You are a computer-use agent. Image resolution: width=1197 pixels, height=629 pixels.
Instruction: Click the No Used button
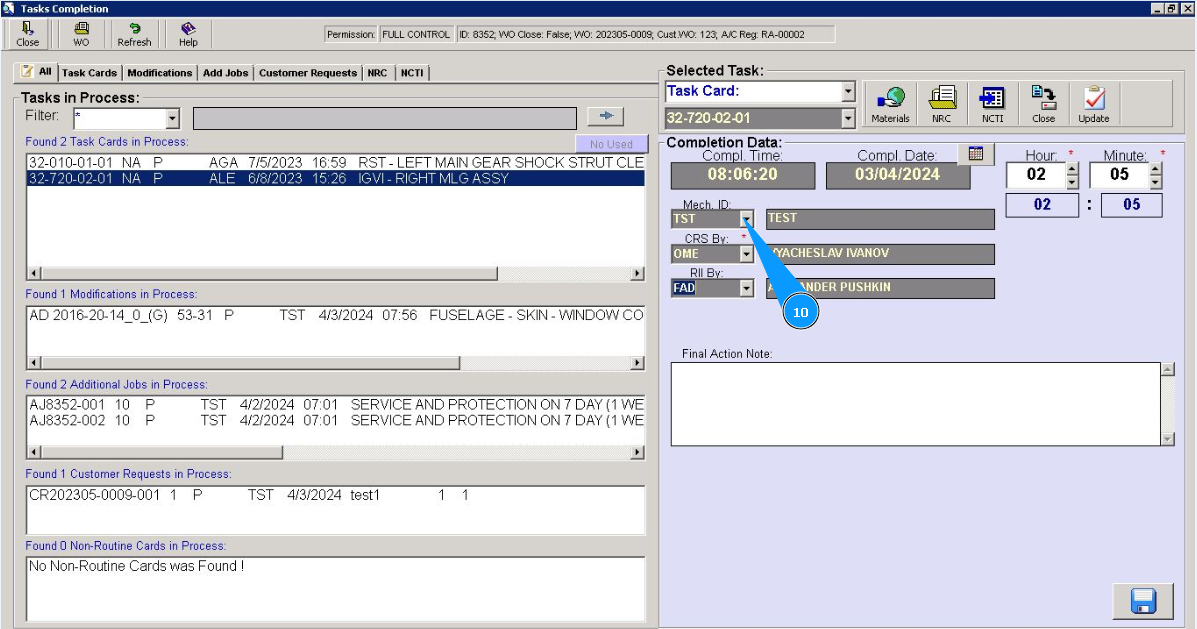[611, 144]
